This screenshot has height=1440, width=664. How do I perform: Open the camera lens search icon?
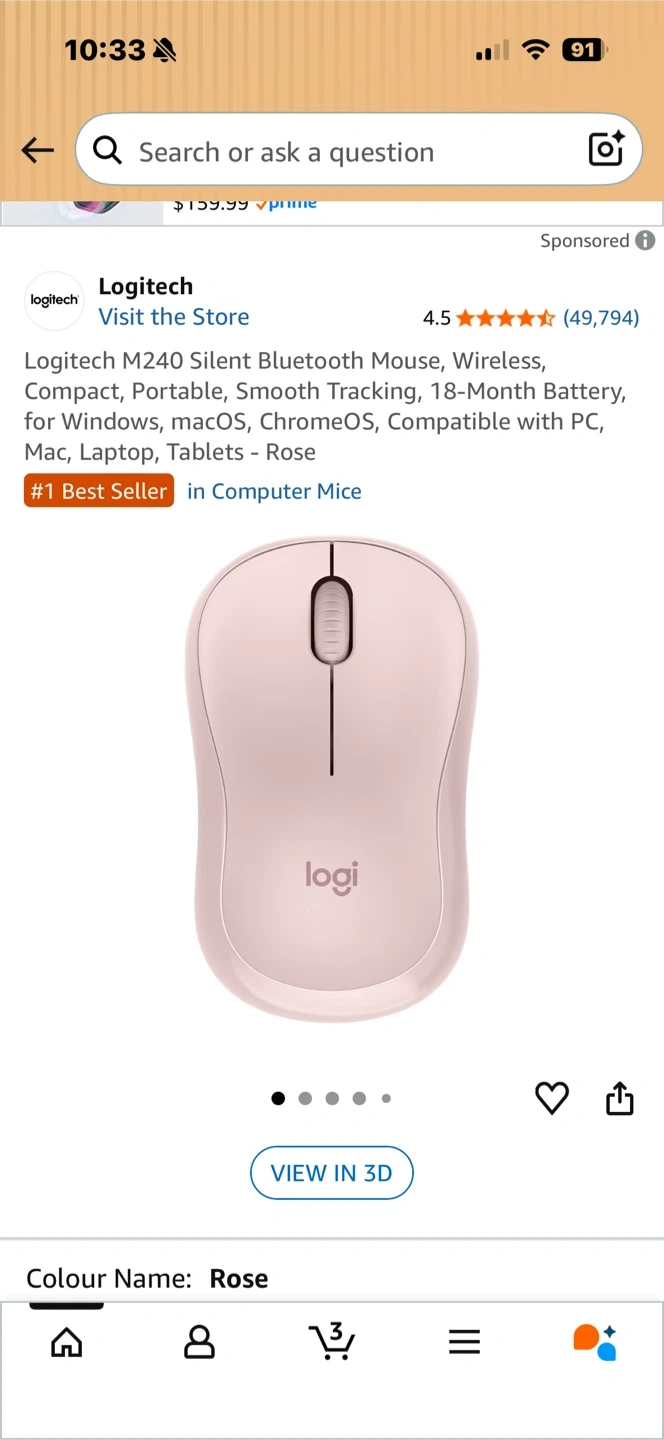pos(606,149)
